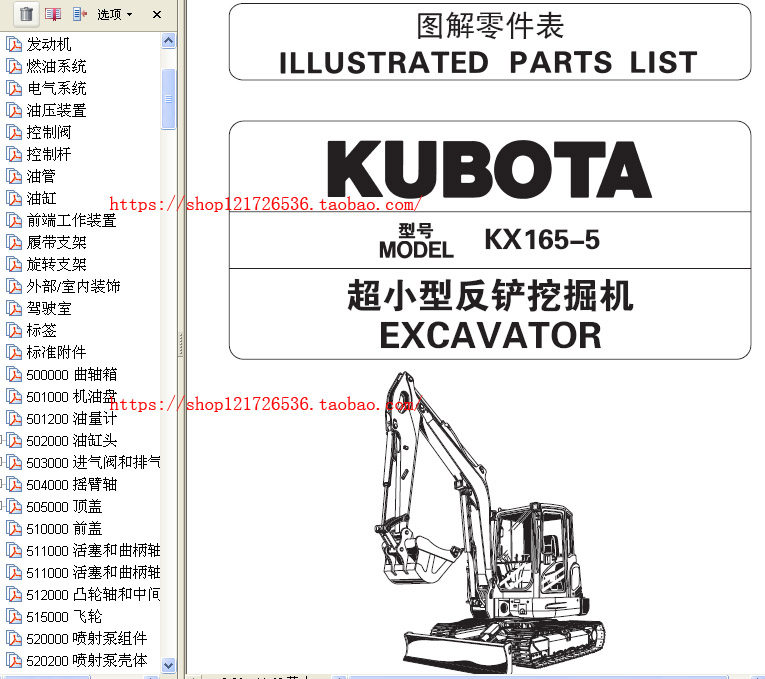Open bookmark 515000 飞轮

pyautogui.click(x=64, y=617)
